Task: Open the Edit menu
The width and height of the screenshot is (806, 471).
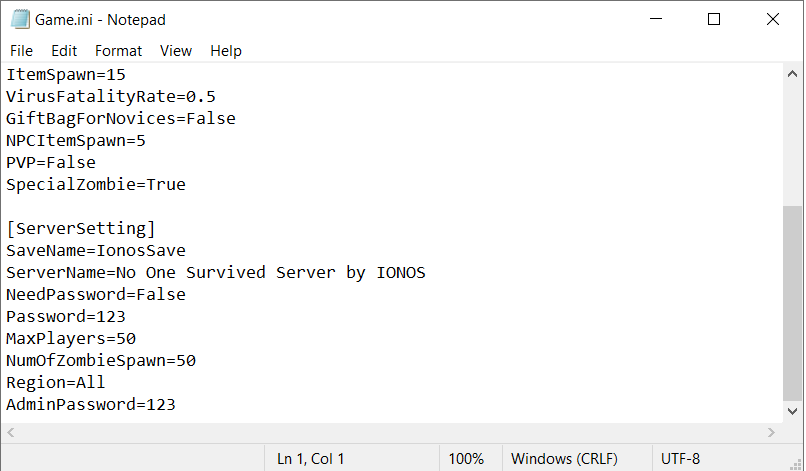Action: tap(64, 51)
